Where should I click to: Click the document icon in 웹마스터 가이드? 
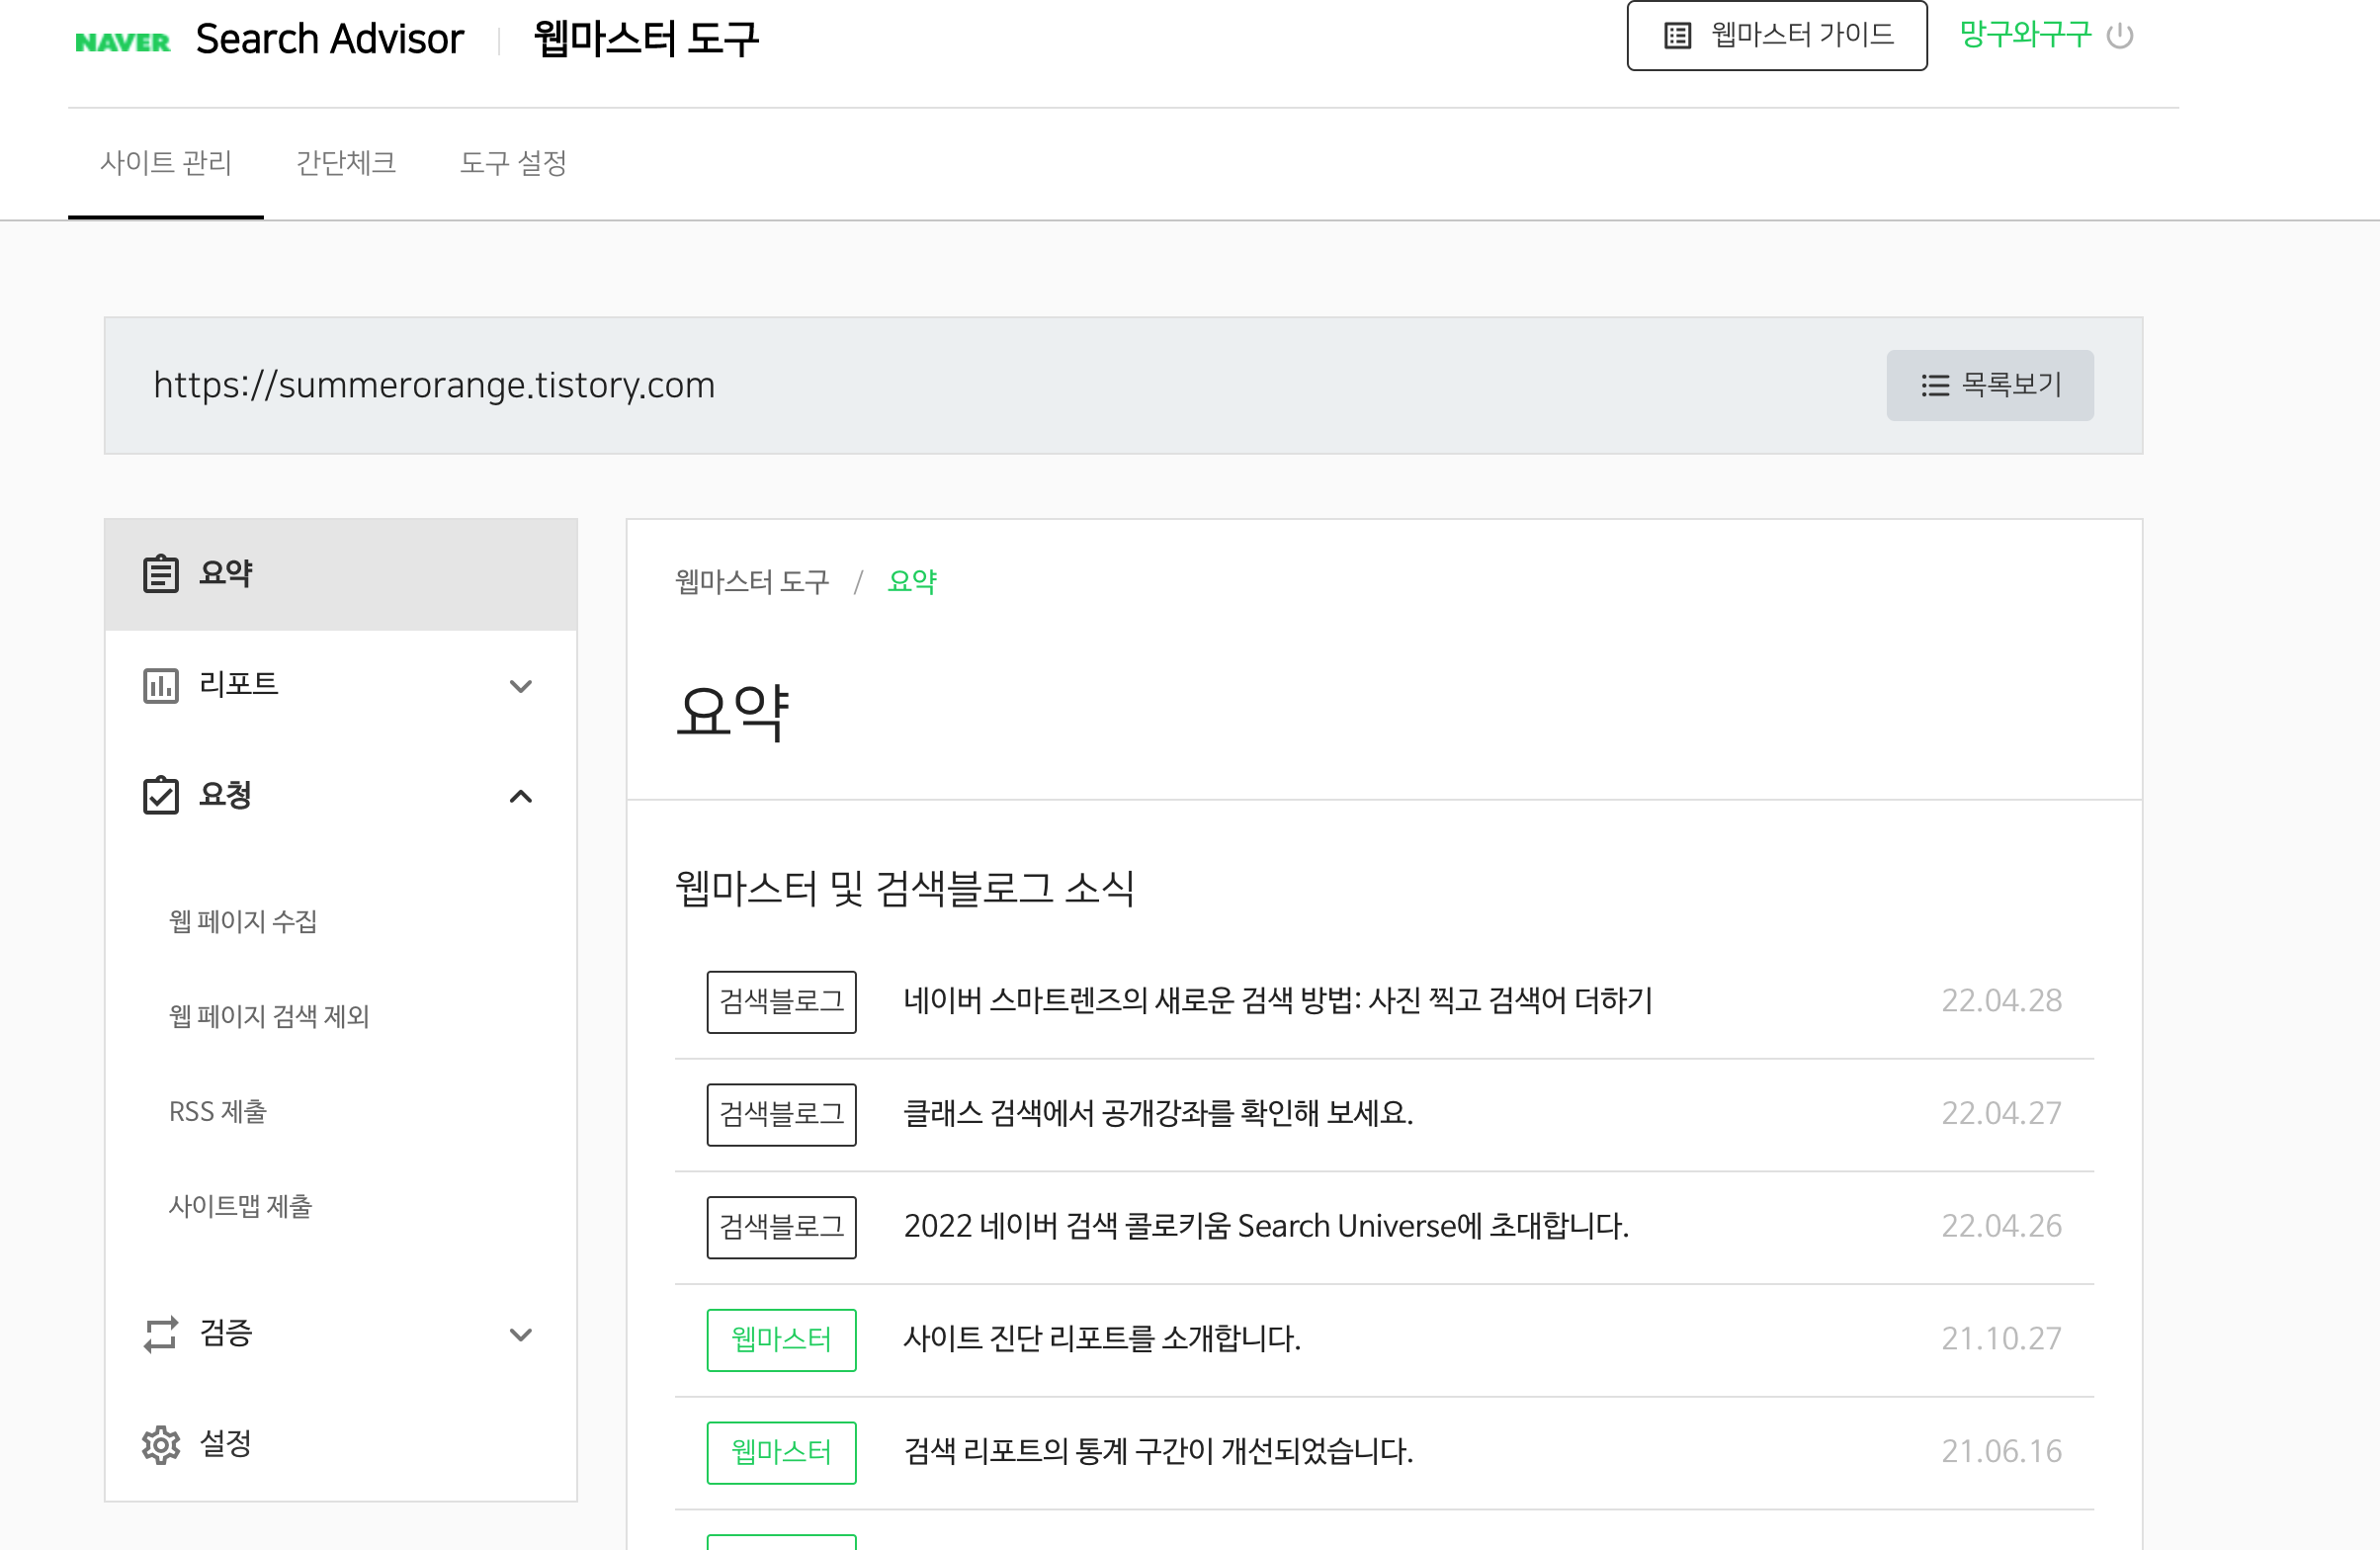tap(1677, 36)
